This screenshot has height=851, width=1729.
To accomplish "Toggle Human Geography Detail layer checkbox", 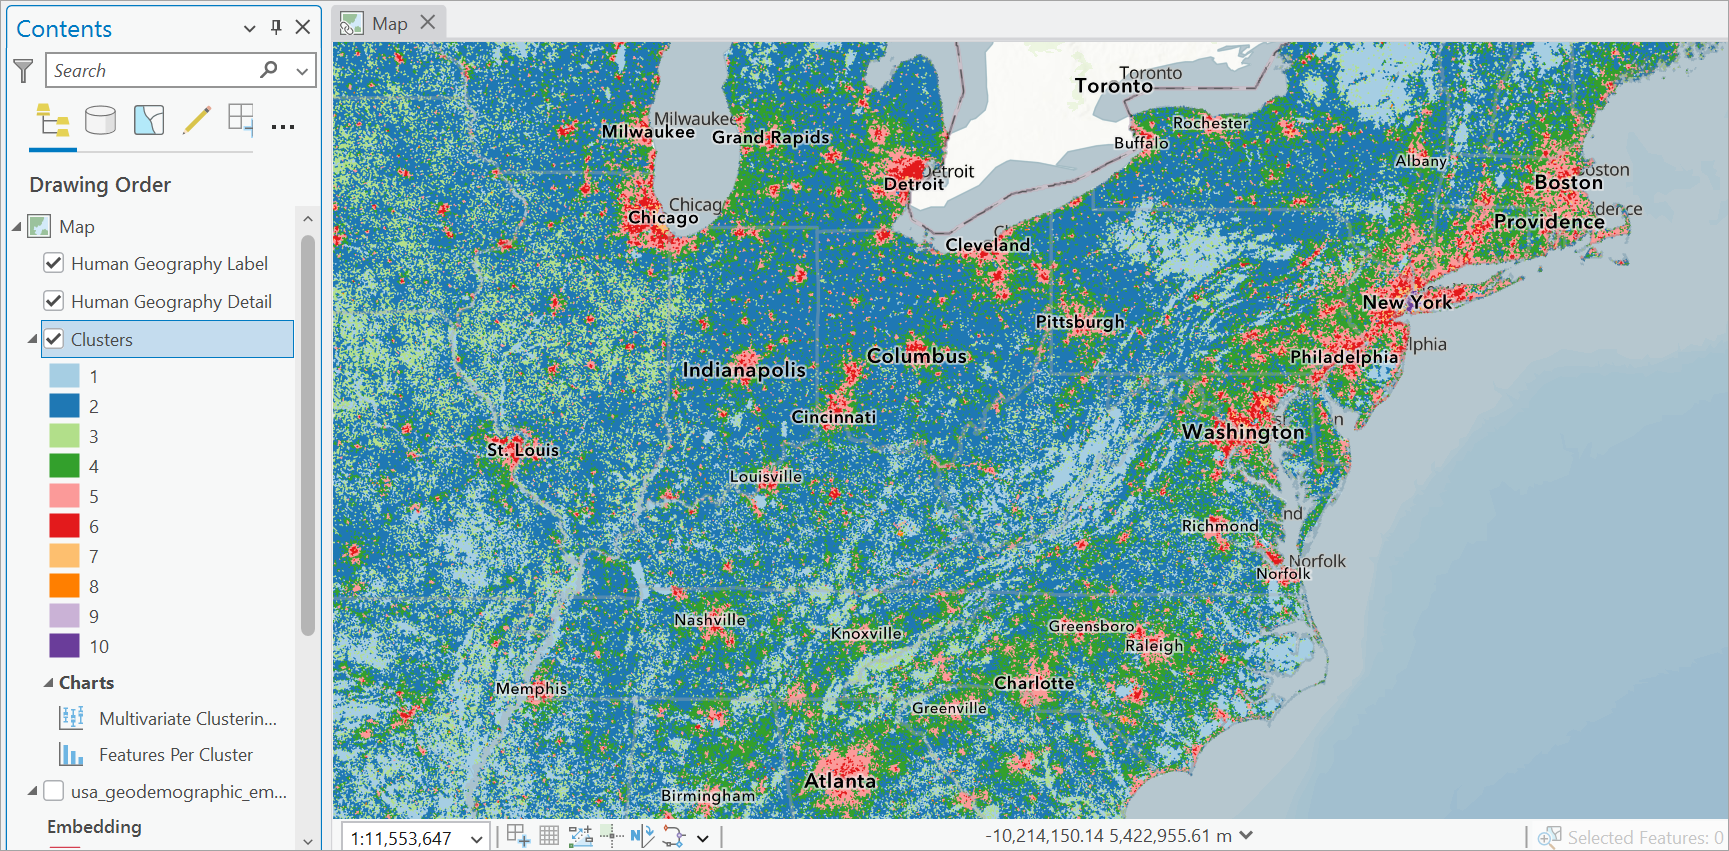I will 54,301.
